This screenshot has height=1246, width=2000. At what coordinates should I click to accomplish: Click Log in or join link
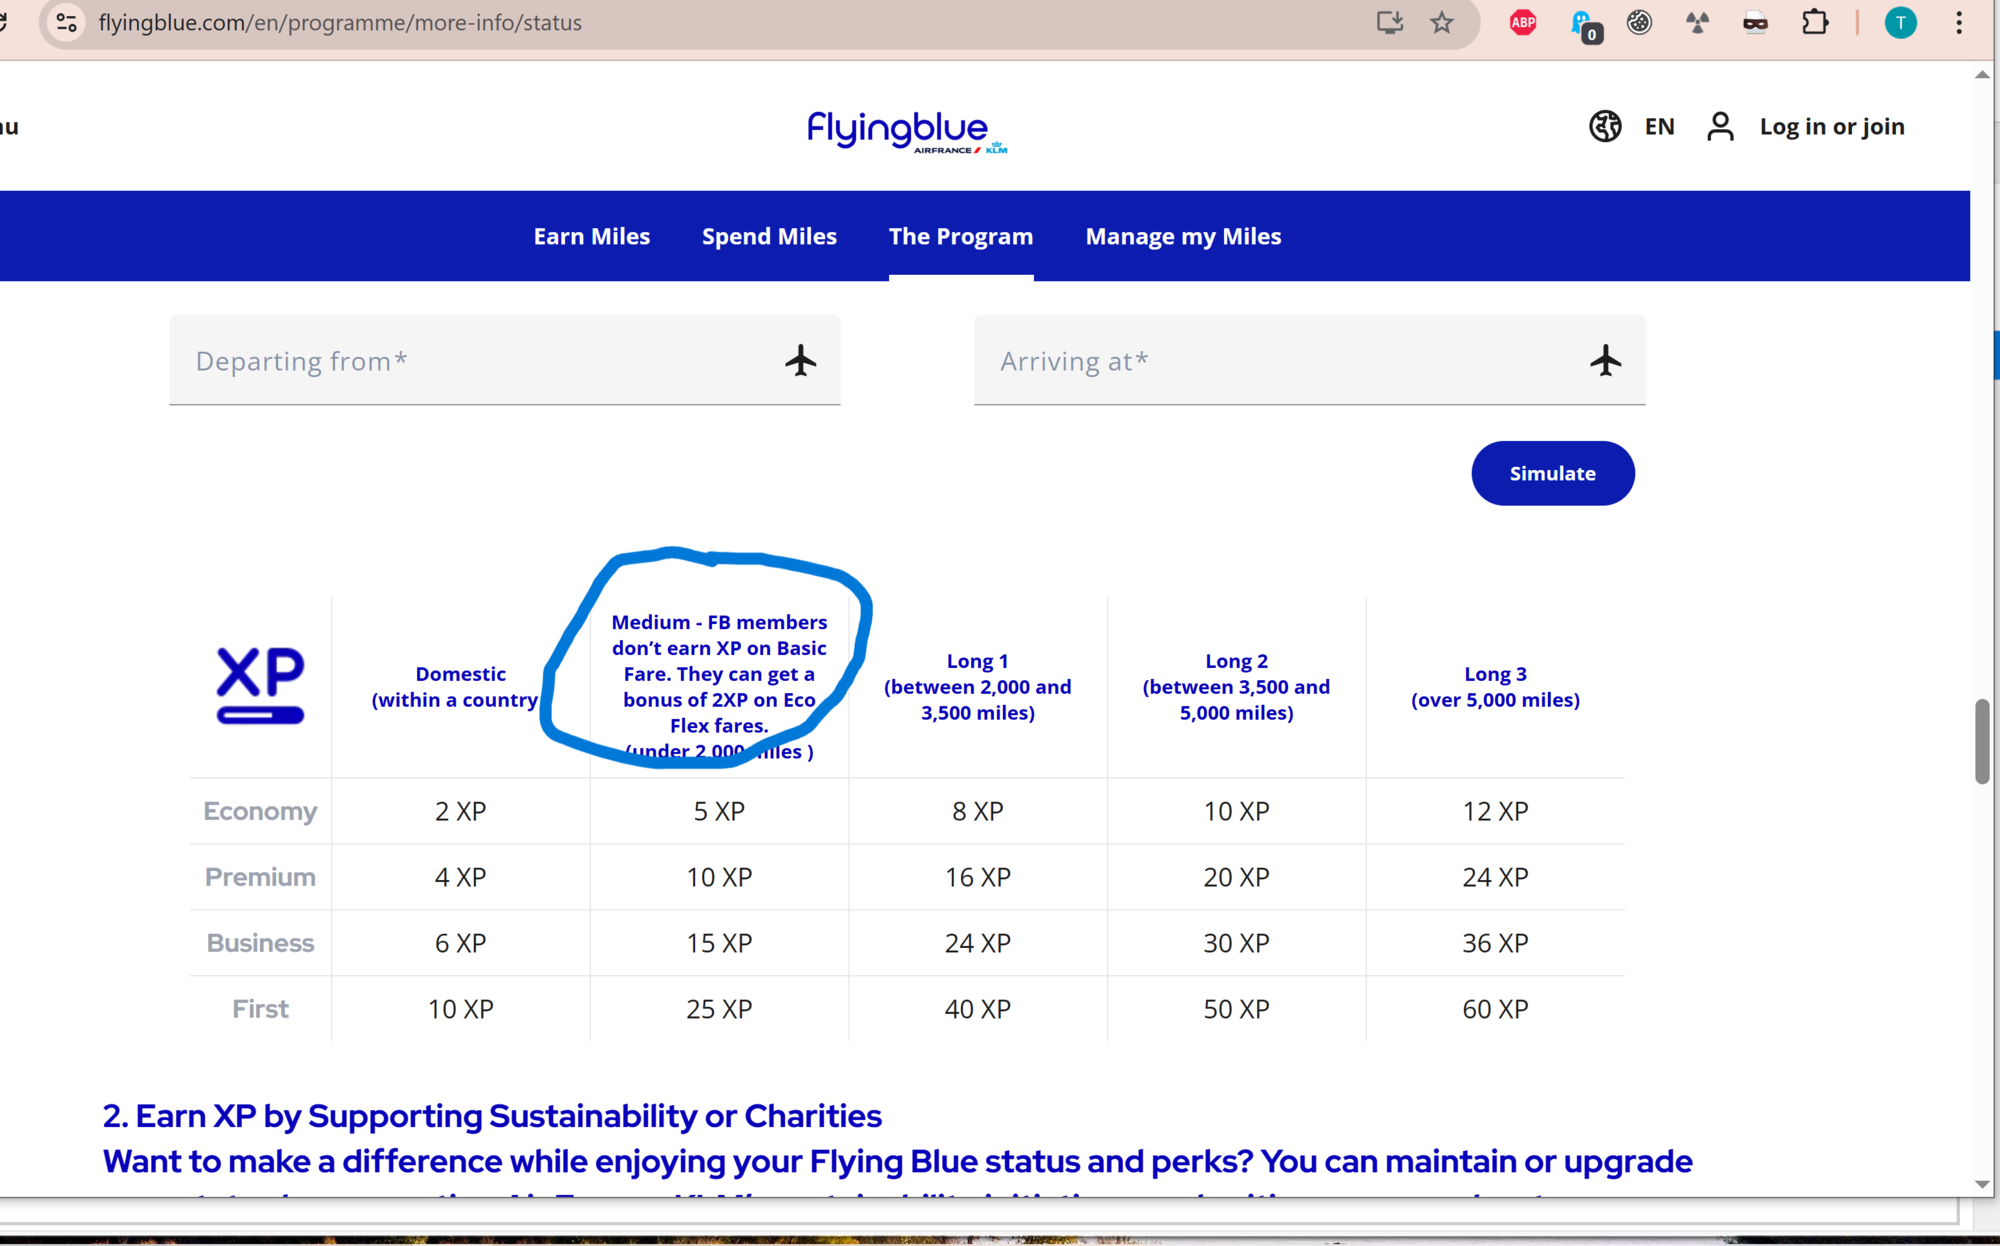coord(1832,126)
